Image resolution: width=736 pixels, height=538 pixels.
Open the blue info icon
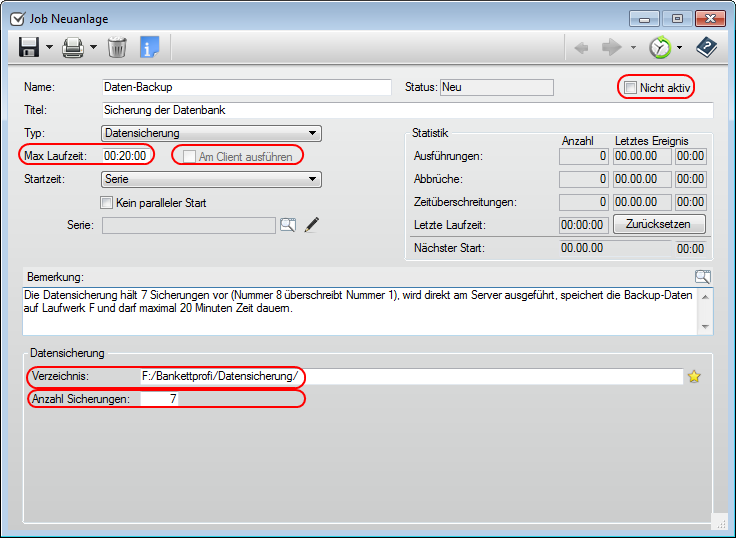tap(150, 47)
